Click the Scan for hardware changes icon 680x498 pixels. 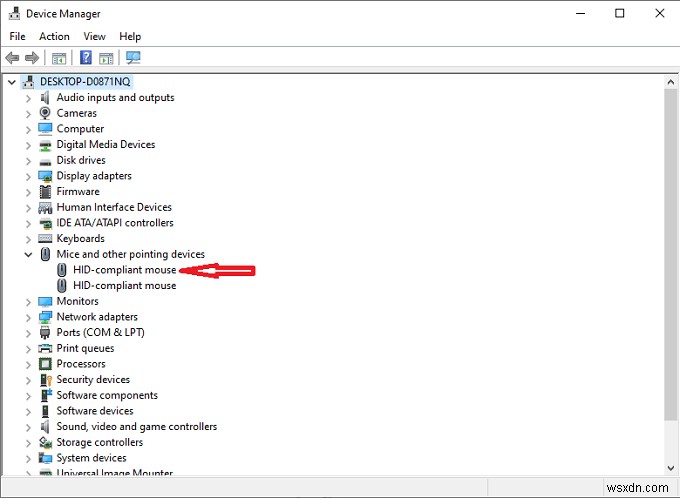133,58
